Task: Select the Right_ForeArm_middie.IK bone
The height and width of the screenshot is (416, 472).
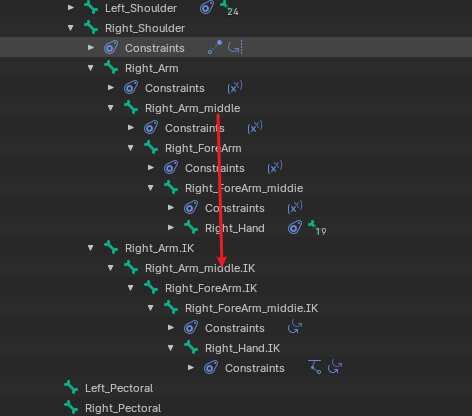Action: pyautogui.click(x=251, y=308)
